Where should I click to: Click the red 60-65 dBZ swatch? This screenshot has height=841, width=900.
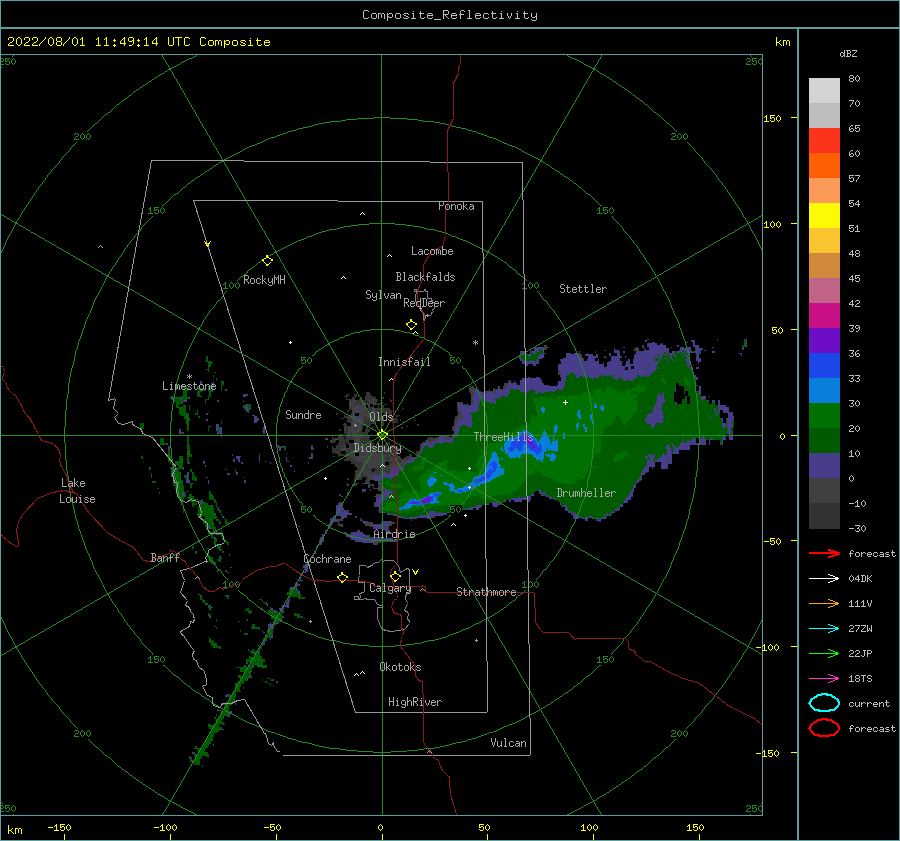pyautogui.click(x=824, y=141)
